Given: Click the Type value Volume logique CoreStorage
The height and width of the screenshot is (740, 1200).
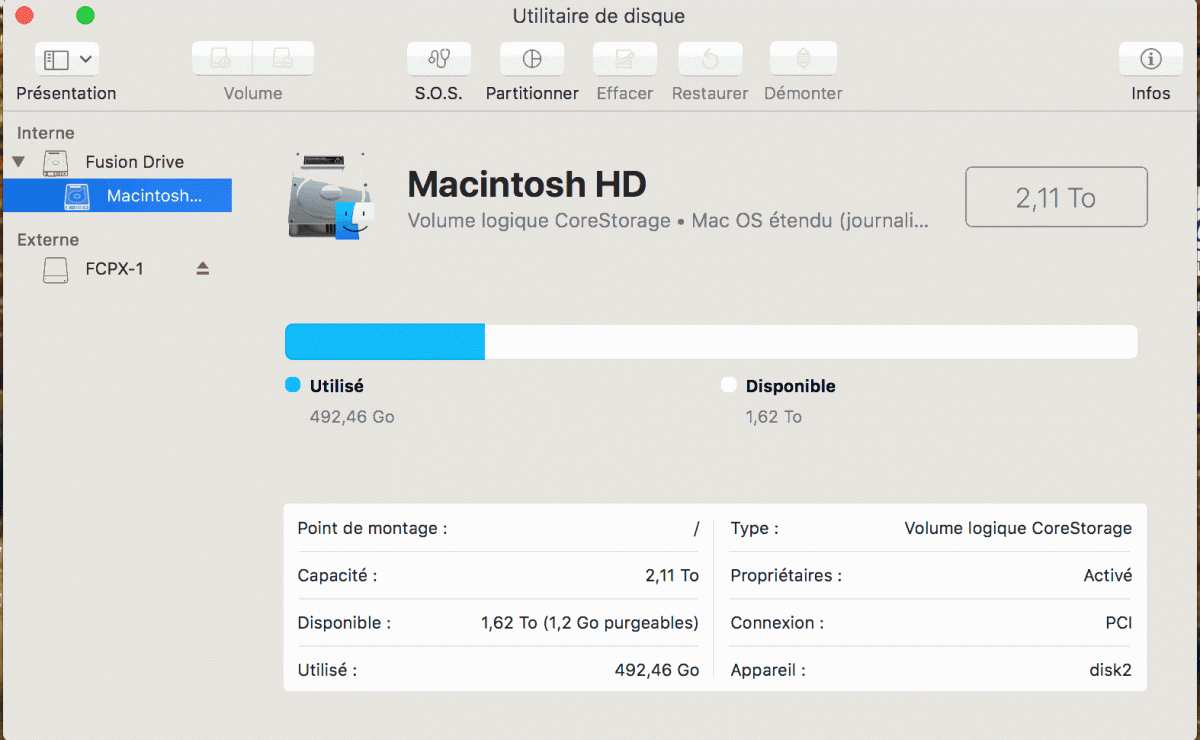Looking at the screenshot, I should tap(1018, 528).
